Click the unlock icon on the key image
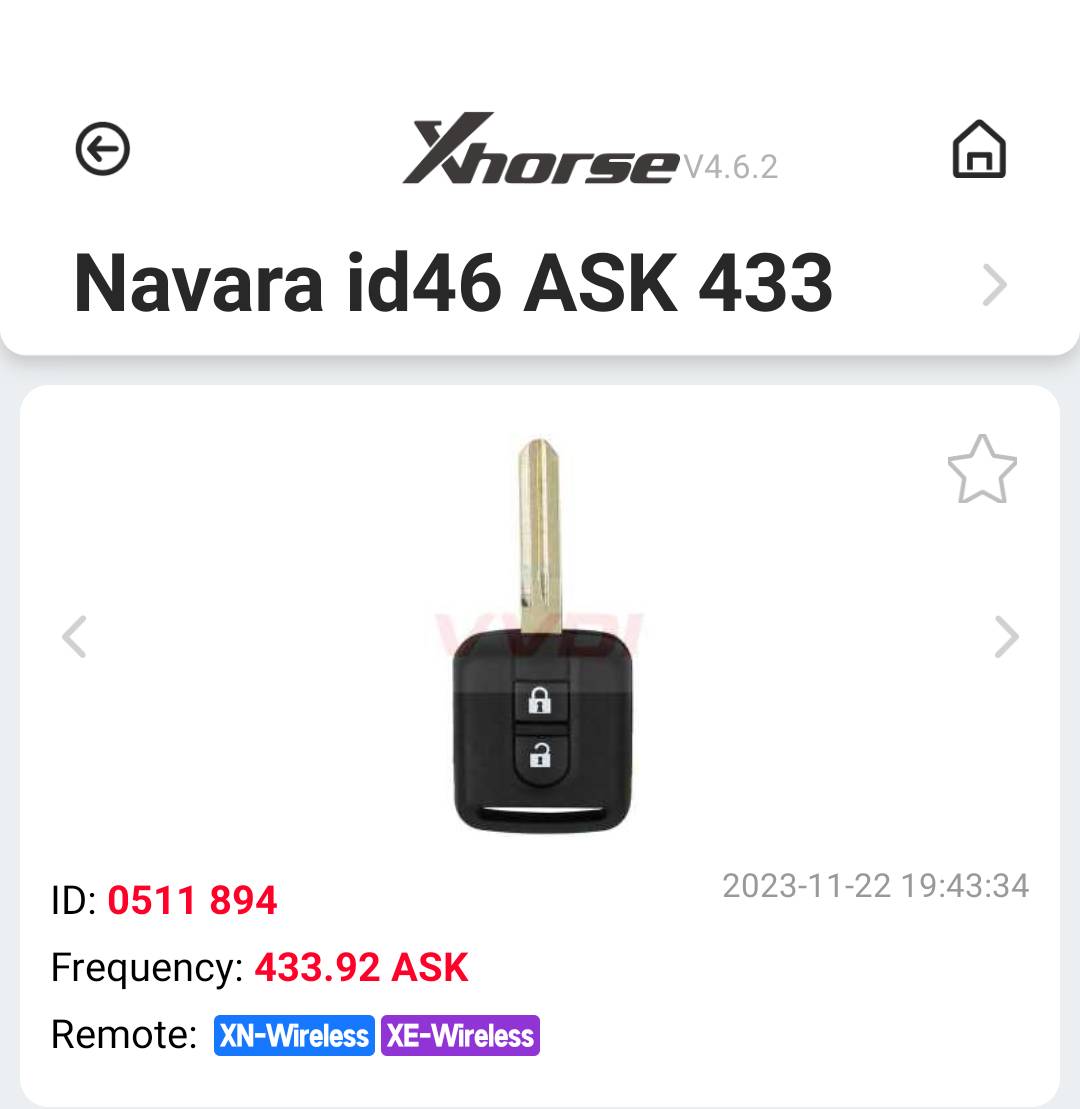1080x1109 pixels. (x=540, y=757)
